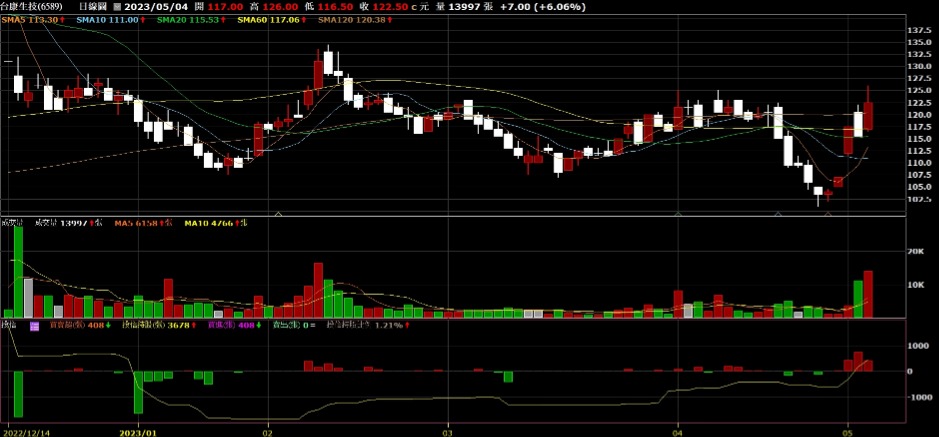Click the purple 408 value
The image size is (939, 437).
[x=246, y=325]
